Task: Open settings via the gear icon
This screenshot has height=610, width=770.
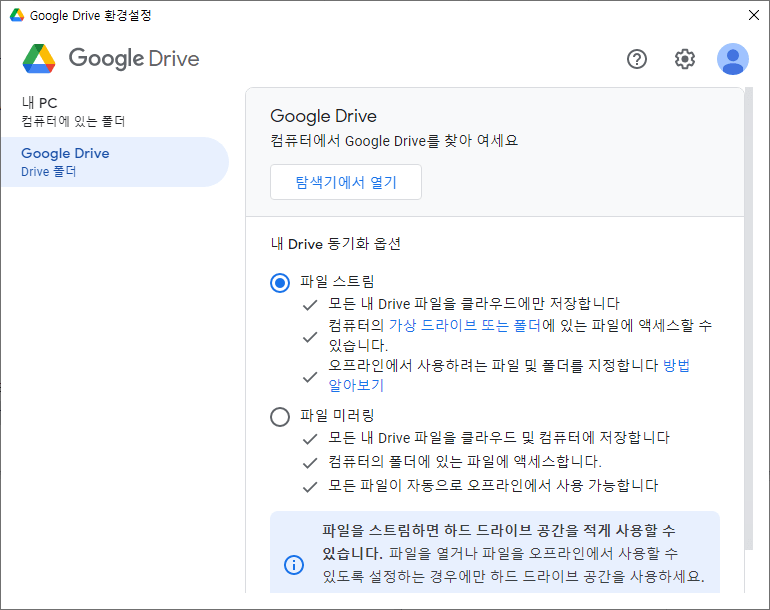Action: point(685,59)
